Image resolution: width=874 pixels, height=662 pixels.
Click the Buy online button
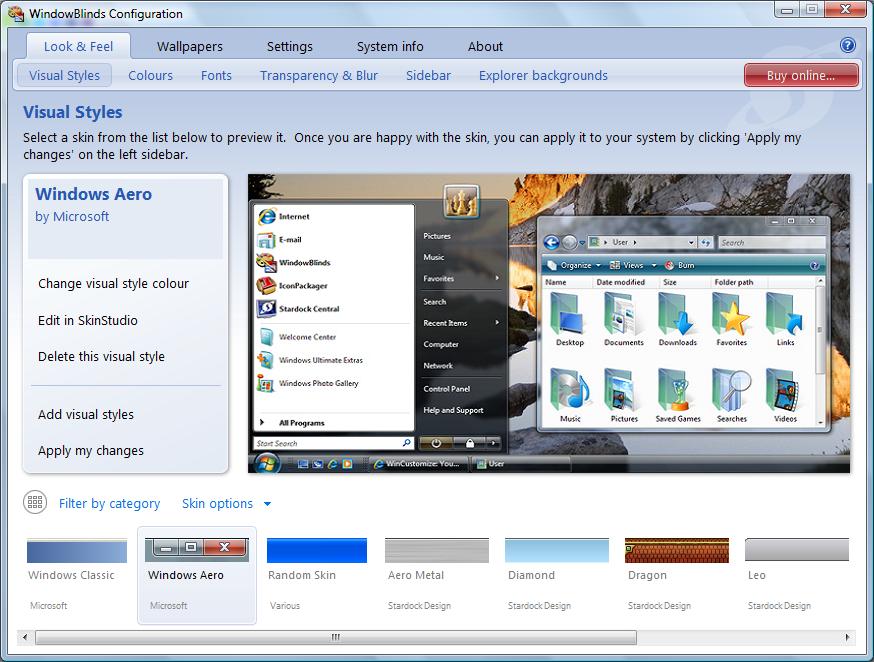(801, 75)
